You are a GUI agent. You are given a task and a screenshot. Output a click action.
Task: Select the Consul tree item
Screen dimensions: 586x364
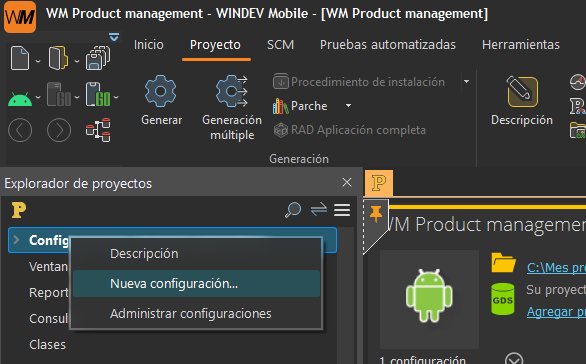49,319
